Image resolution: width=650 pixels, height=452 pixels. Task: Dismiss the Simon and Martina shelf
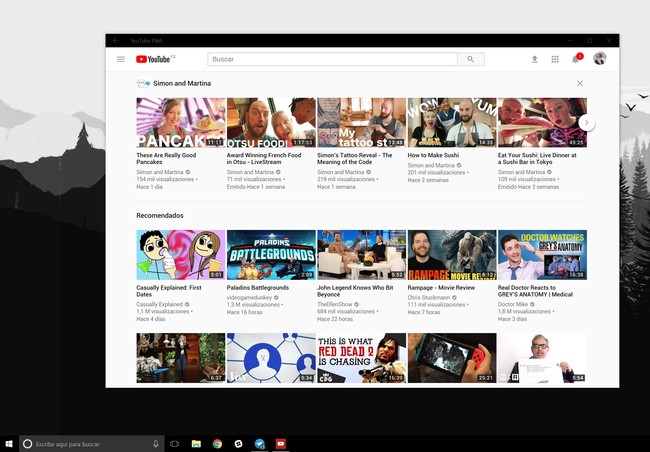(x=580, y=83)
